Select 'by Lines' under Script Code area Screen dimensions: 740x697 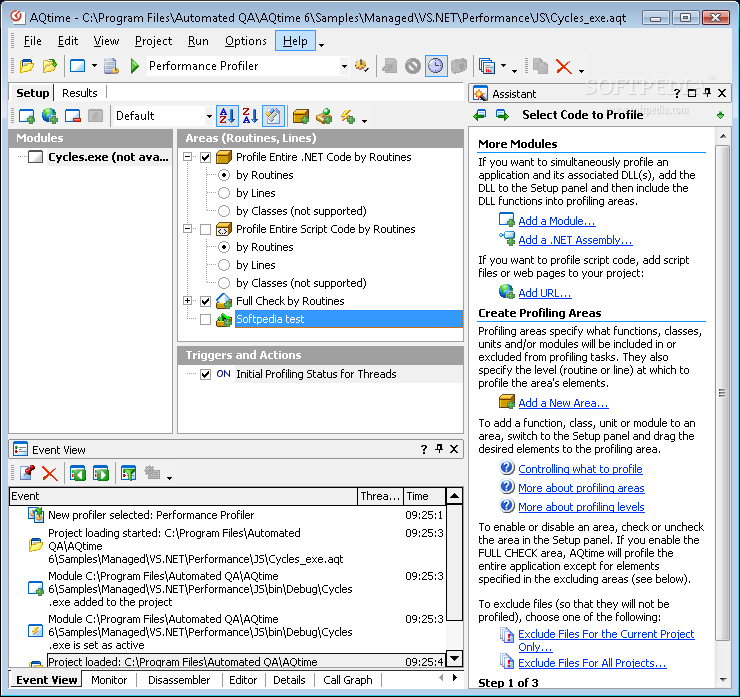click(224, 265)
